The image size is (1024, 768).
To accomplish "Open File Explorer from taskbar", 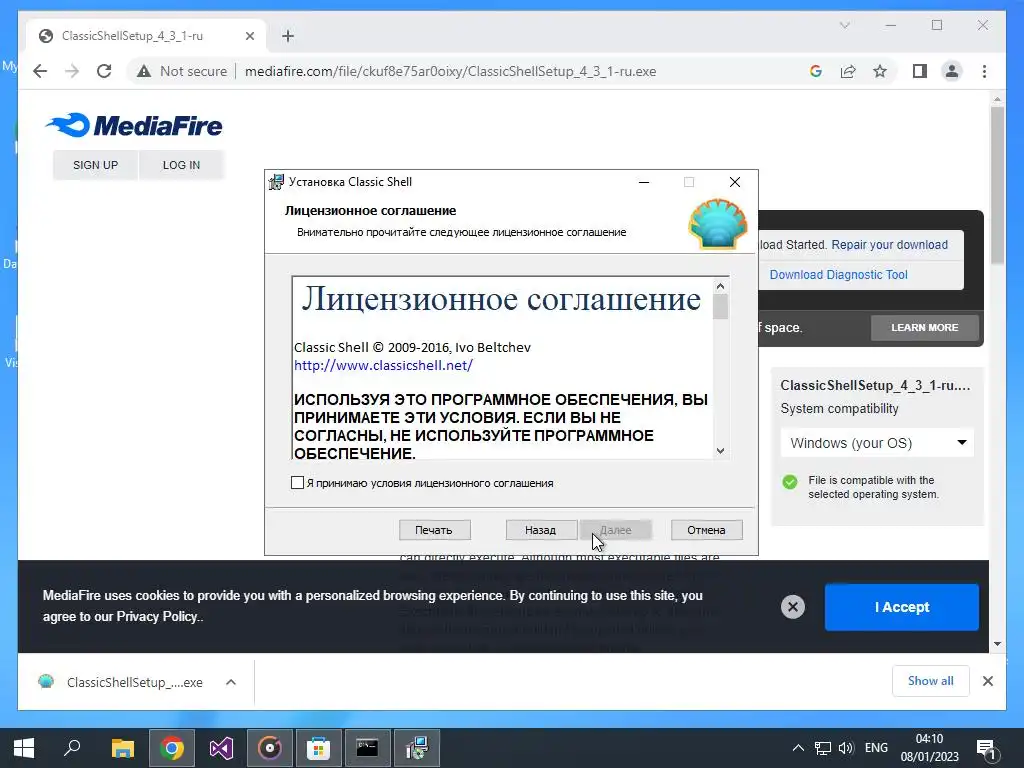I will 122,748.
